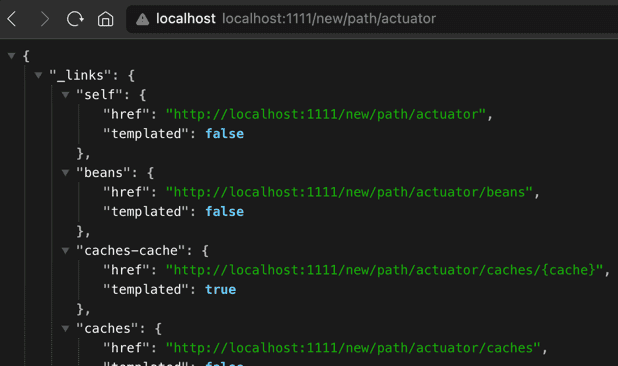Select the "href" key under caches-cache
618x366 pixels.
(x=126, y=270)
